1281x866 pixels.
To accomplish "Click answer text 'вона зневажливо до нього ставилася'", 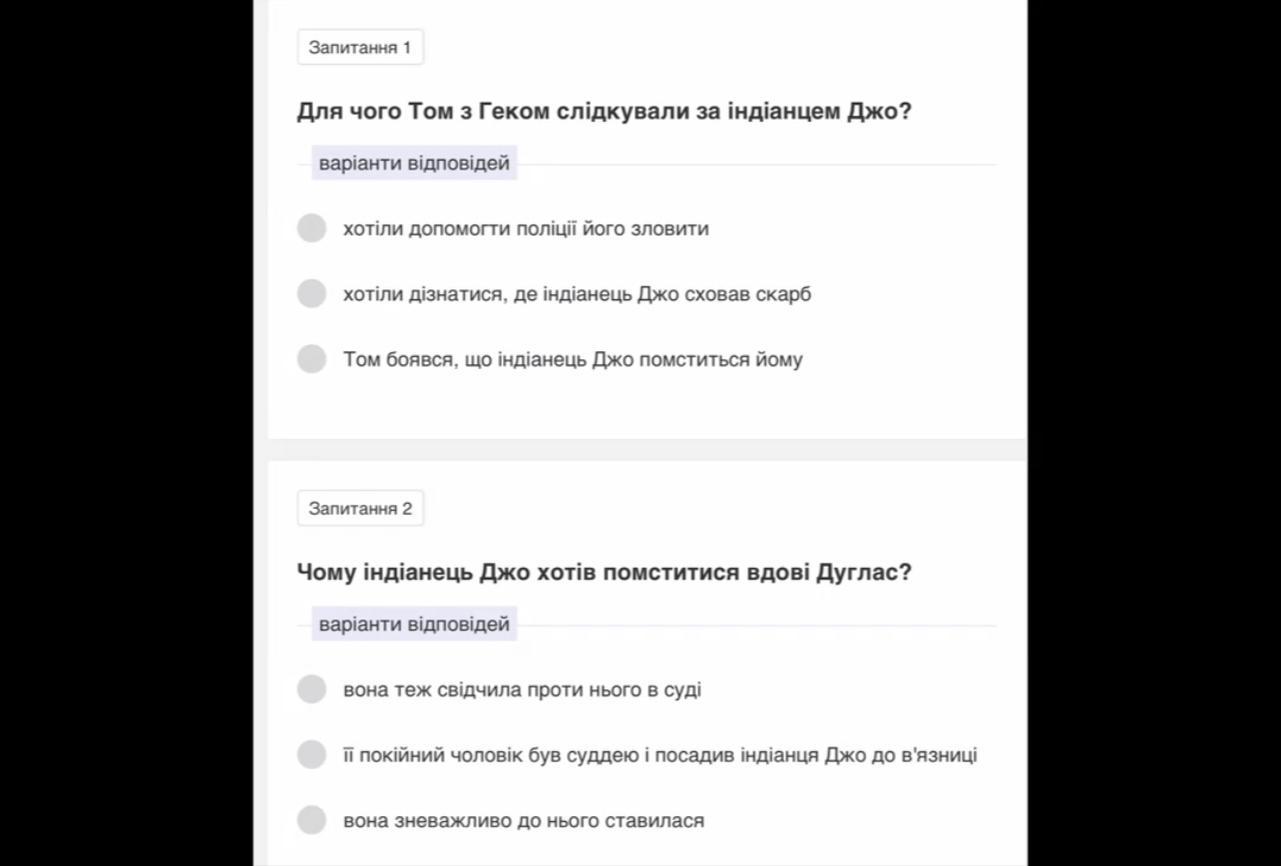I will tap(524, 821).
